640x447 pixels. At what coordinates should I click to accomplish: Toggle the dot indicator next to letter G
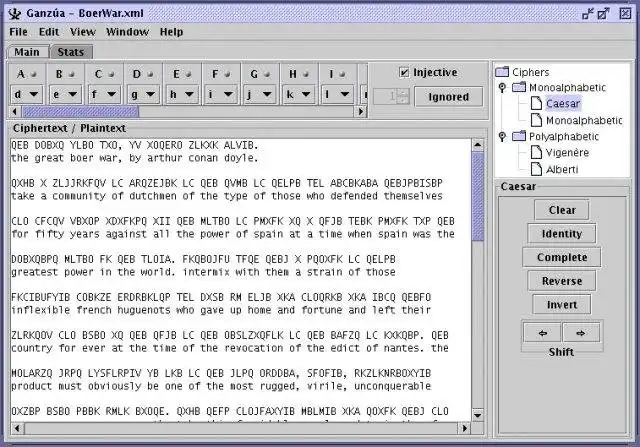(x=267, y=74)
